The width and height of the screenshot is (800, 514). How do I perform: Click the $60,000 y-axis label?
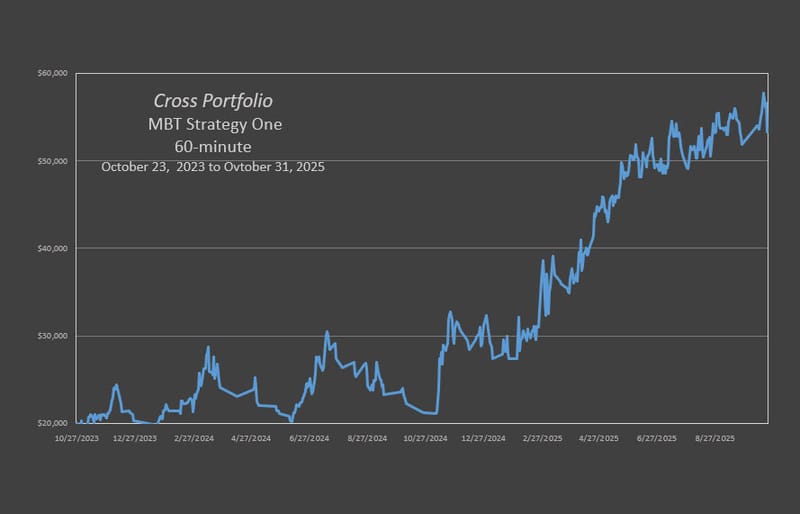pos(51,73)
